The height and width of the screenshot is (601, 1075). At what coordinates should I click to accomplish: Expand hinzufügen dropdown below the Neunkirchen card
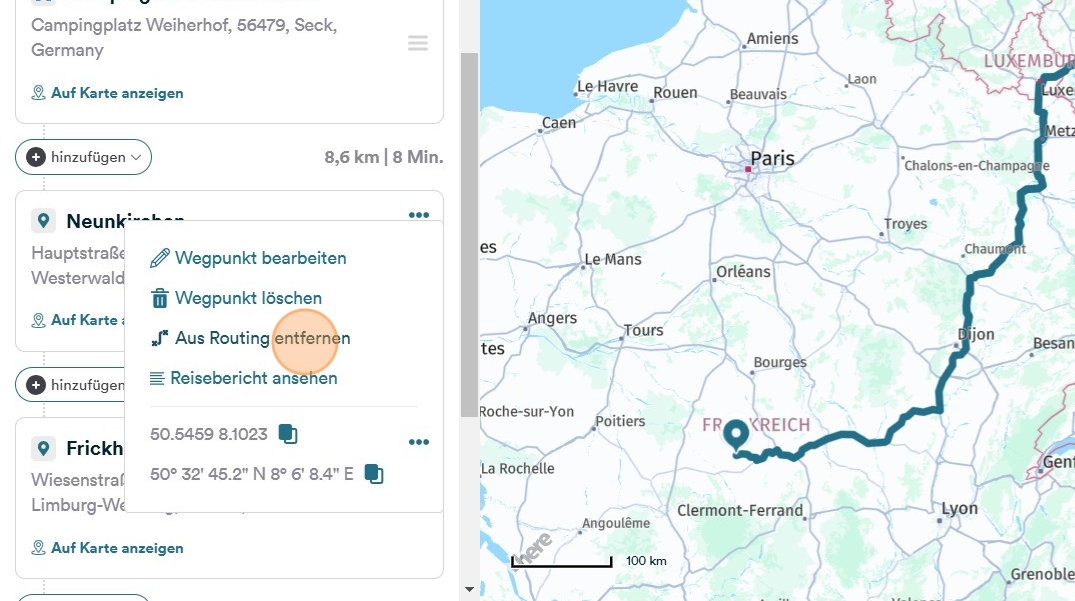(x=70, y=384)
